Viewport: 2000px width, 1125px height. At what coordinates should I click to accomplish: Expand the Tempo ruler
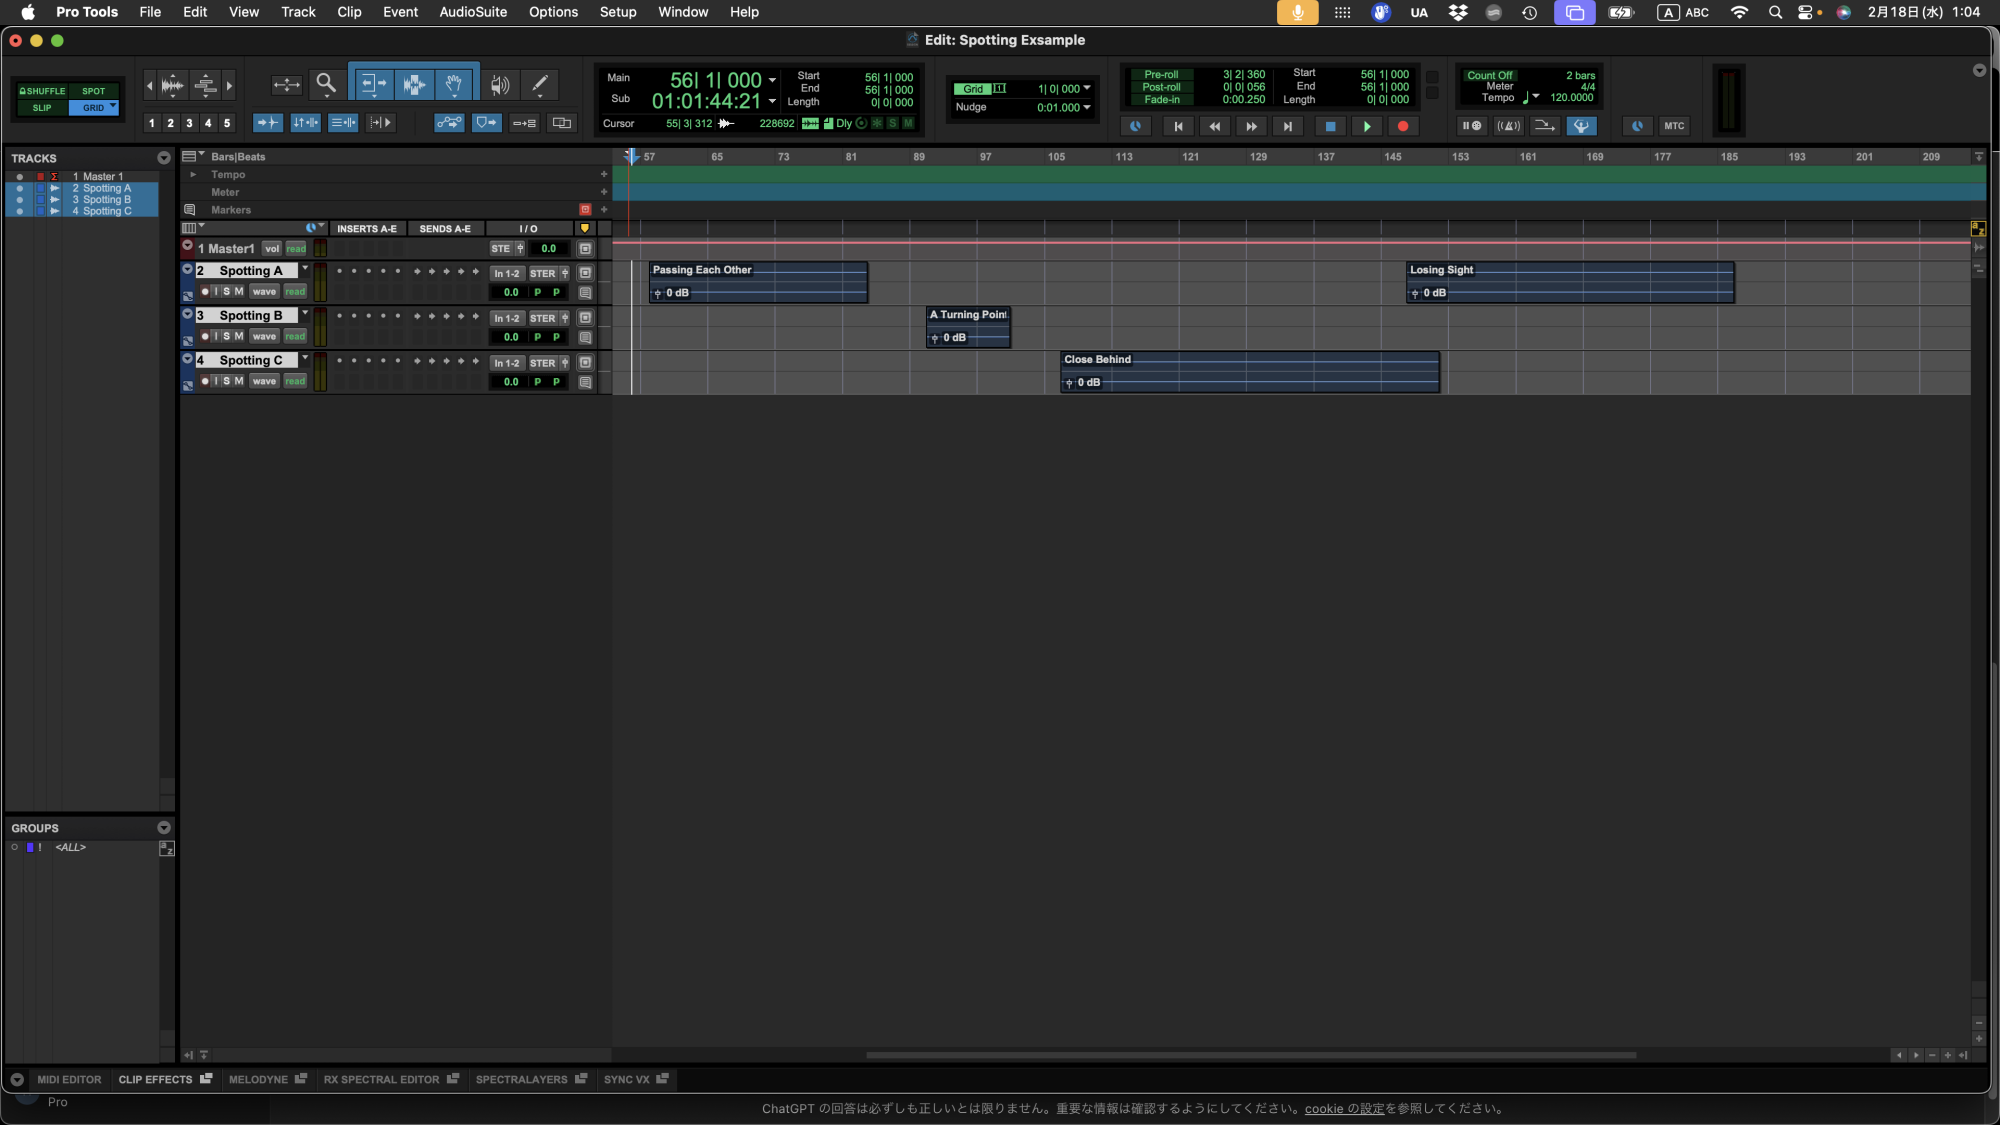pyautogui.click(x=193, y=175)
